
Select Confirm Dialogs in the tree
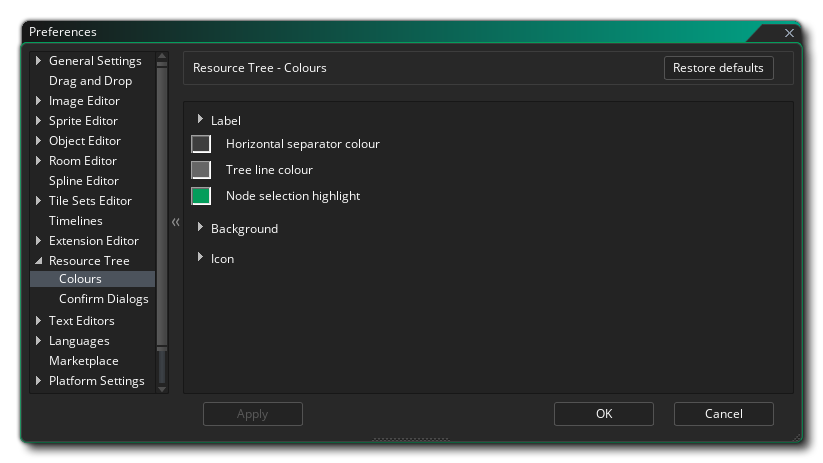[x=103, y=299]
